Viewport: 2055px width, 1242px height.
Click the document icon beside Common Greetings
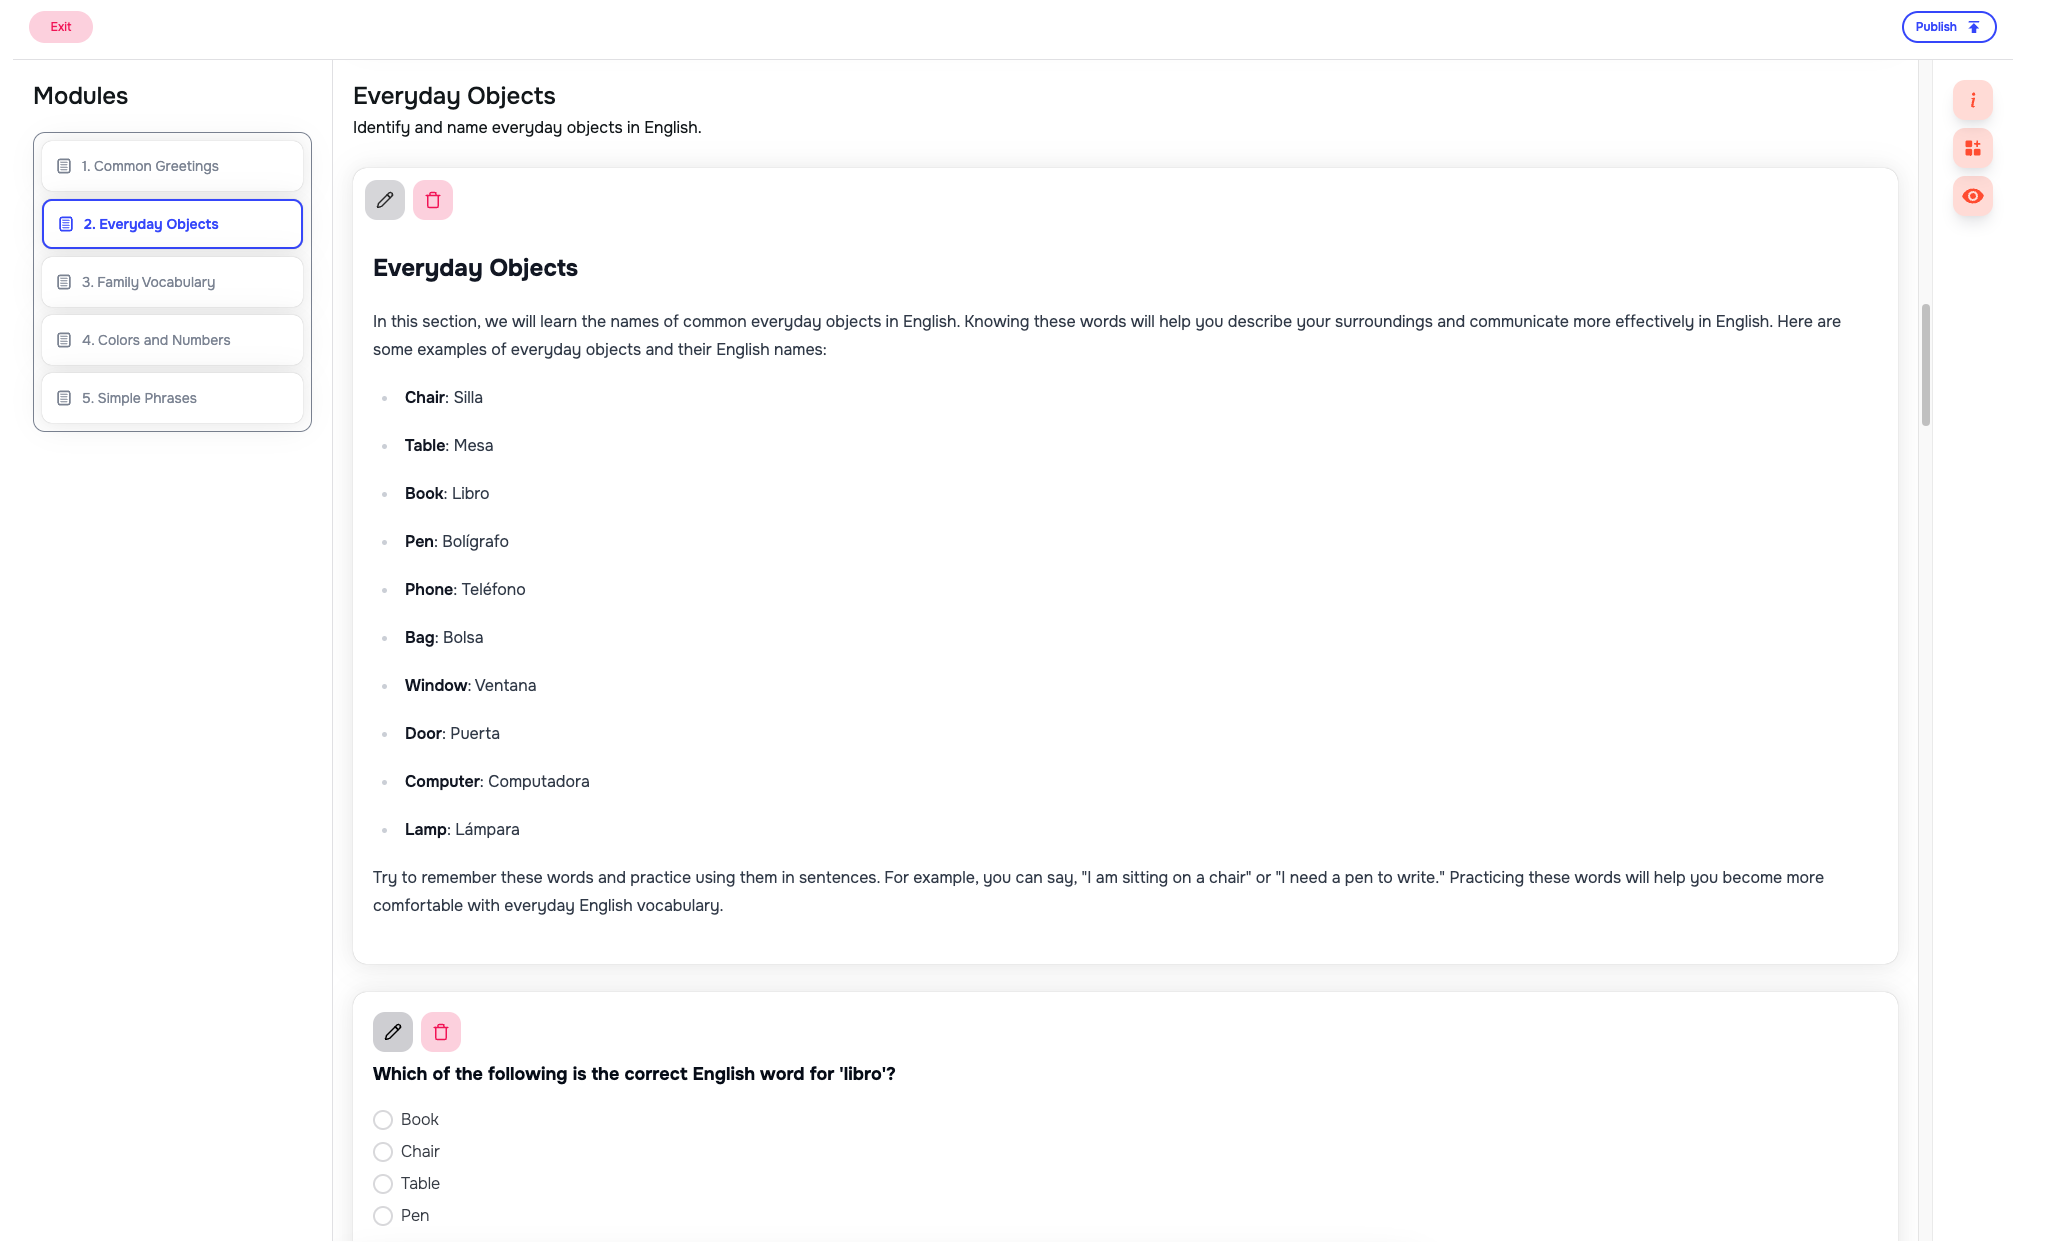click(64, 165)
